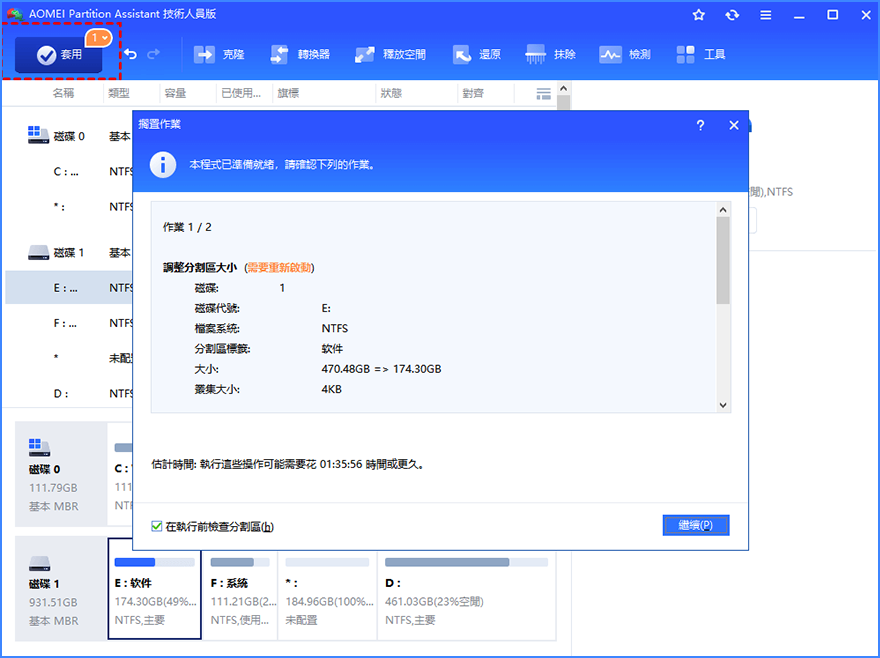Toggle check partitions before execution checkbox
This screenshot has height=658, width=880.
click(x=157, y=526)
